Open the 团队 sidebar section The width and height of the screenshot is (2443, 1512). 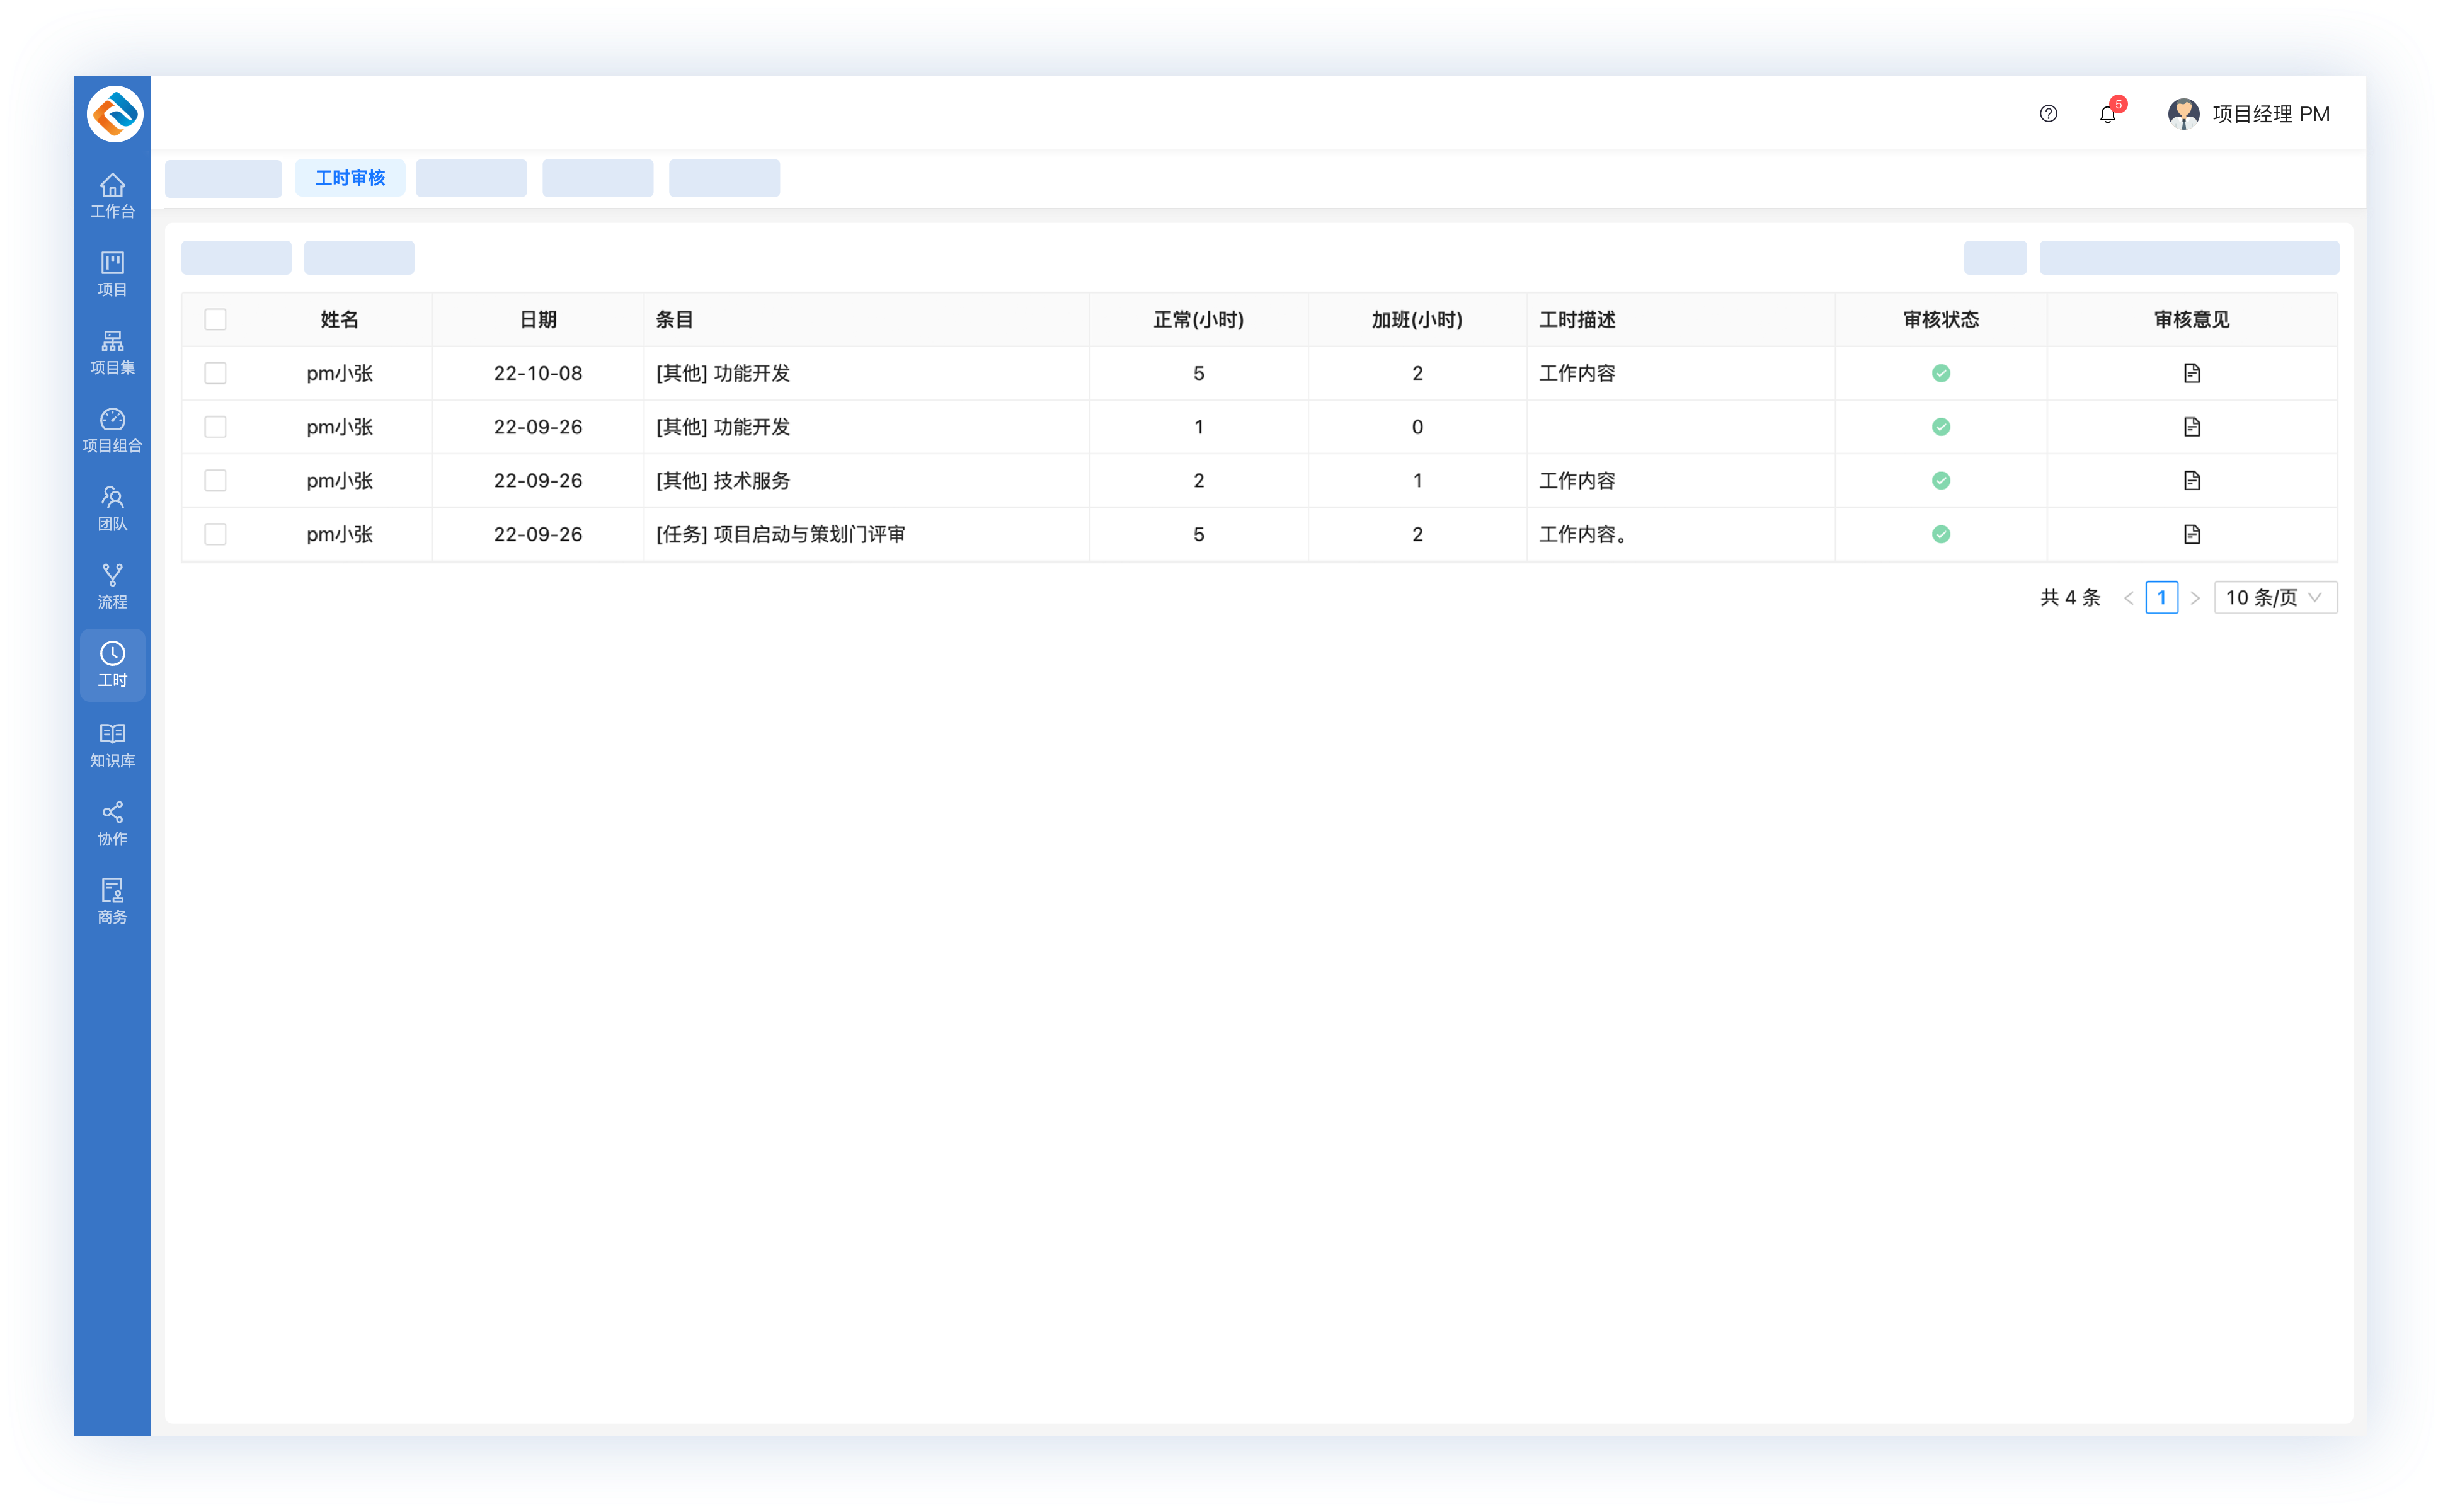[x=112, y=507]
